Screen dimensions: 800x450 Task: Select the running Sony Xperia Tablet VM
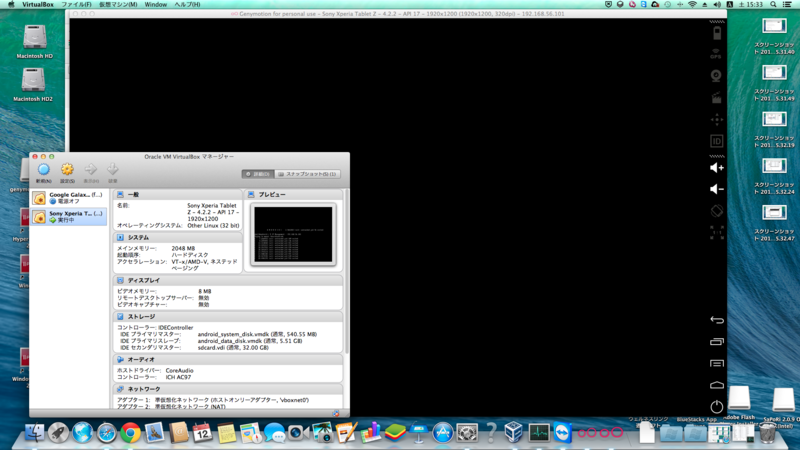(69, 217)
